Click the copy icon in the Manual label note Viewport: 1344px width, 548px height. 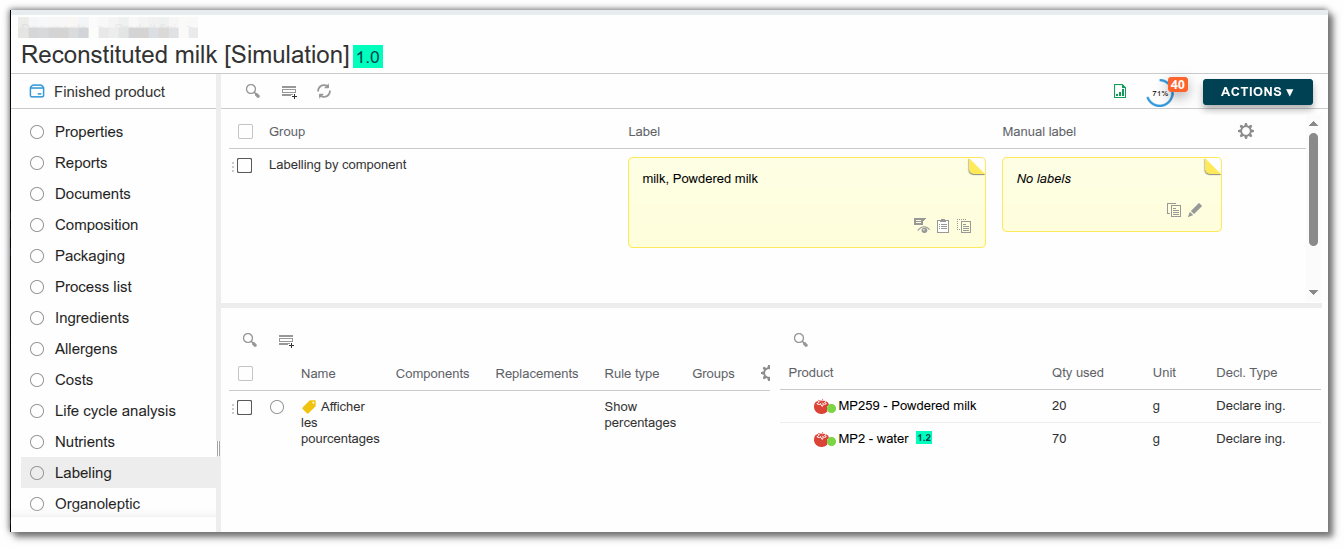(1174, 210)
